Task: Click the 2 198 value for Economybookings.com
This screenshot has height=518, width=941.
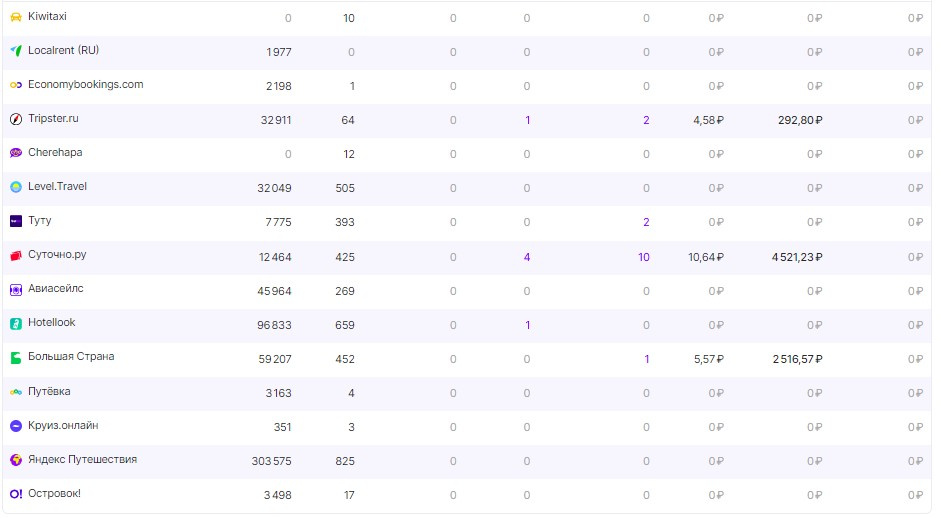Action: click(x=278, y=86)
